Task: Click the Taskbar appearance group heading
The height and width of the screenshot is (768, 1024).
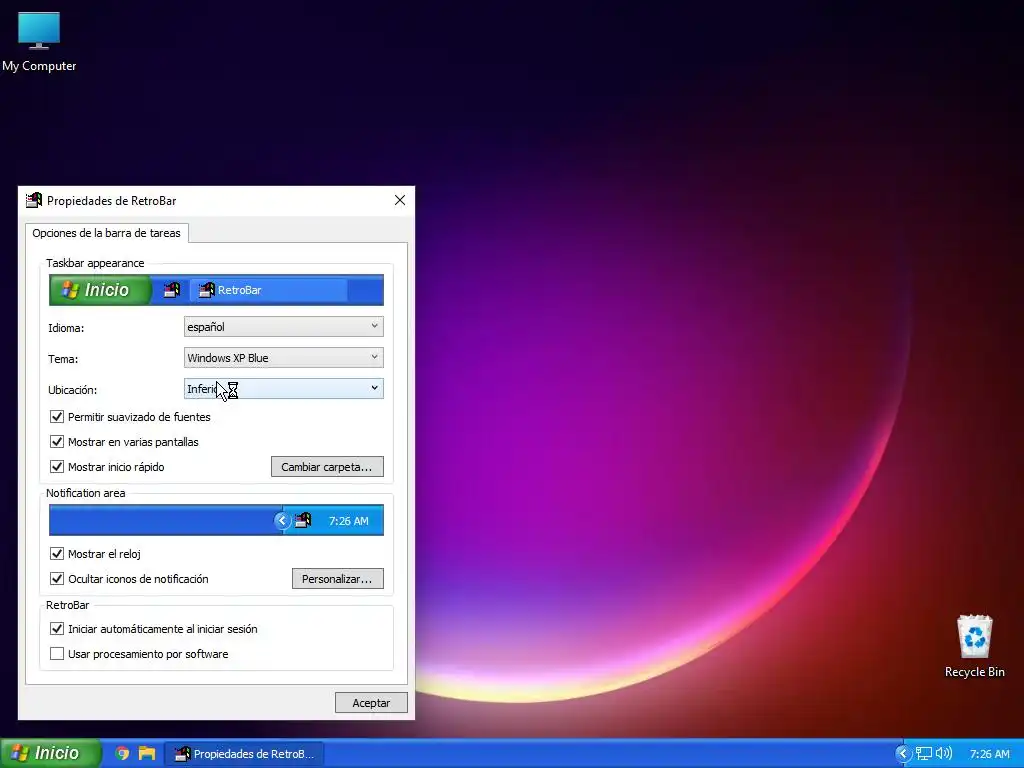Action: 95,263
